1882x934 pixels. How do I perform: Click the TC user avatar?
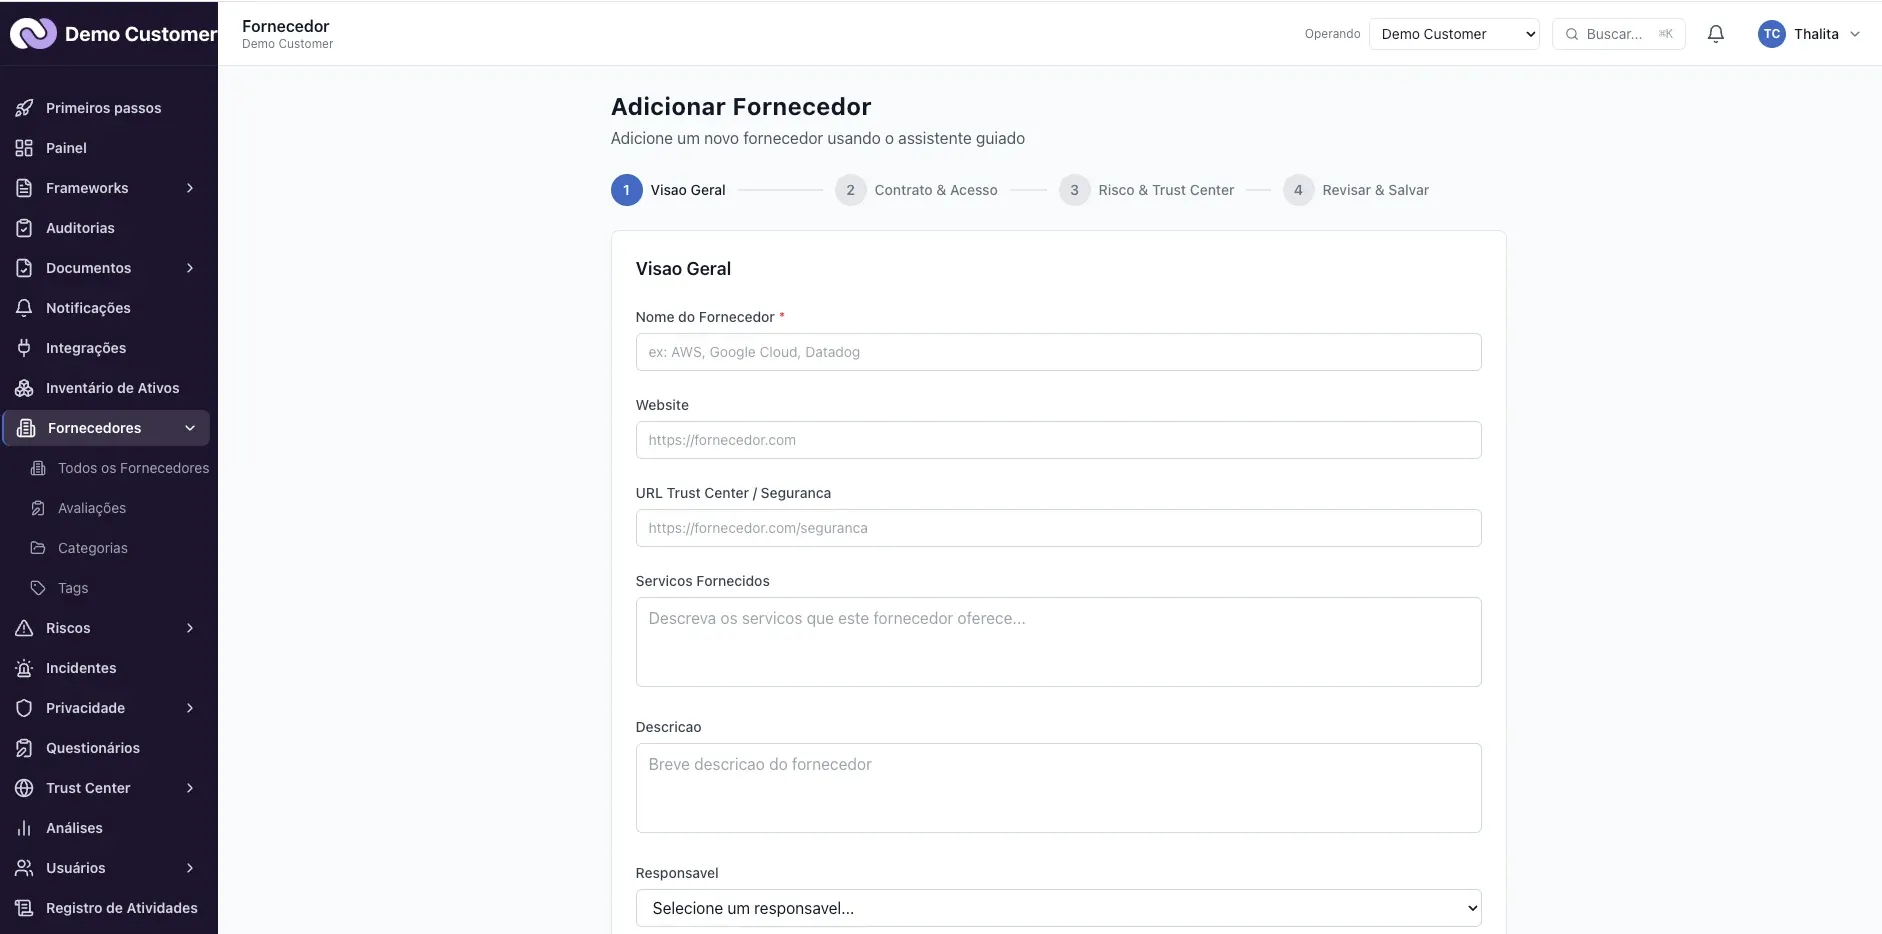point(1772,34)
